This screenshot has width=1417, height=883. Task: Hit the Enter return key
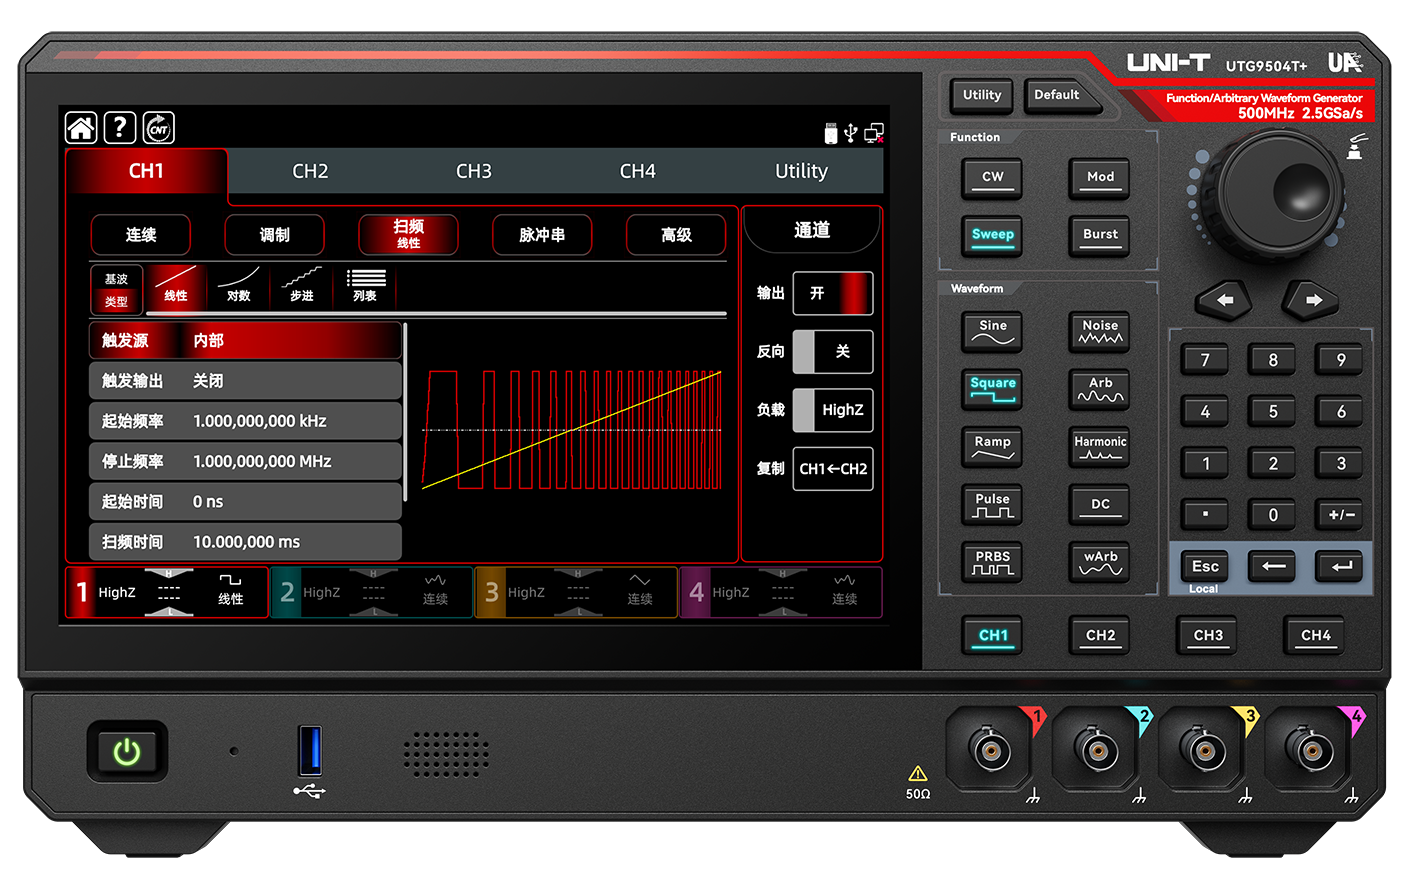coord(1341,566)
